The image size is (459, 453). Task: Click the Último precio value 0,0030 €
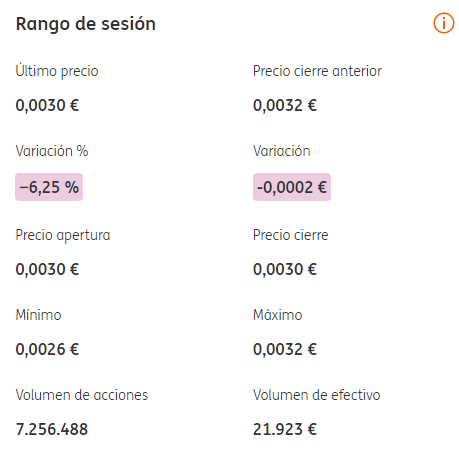coord(47,105)
